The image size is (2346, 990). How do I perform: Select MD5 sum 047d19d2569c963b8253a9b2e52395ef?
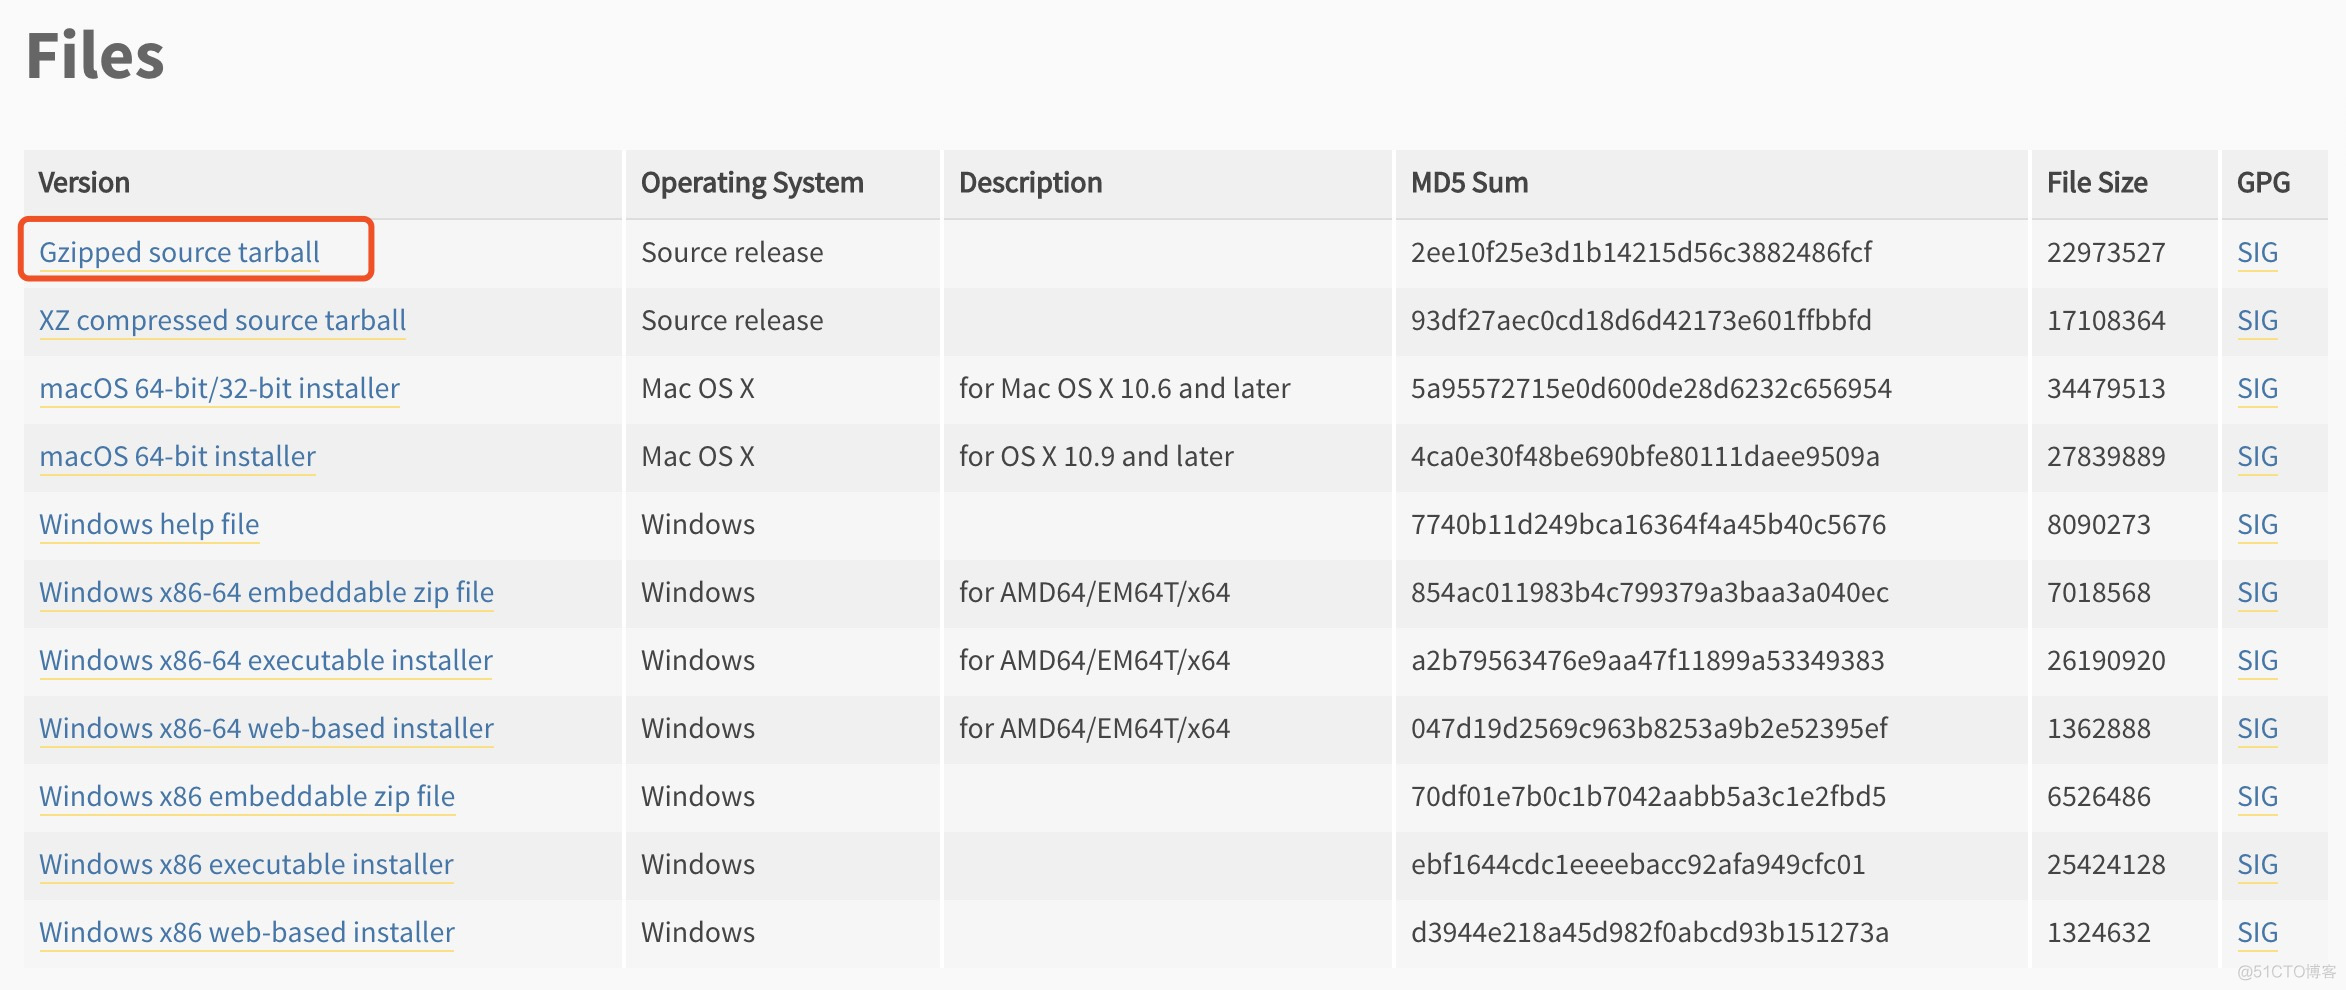(x=1649, y=729)
